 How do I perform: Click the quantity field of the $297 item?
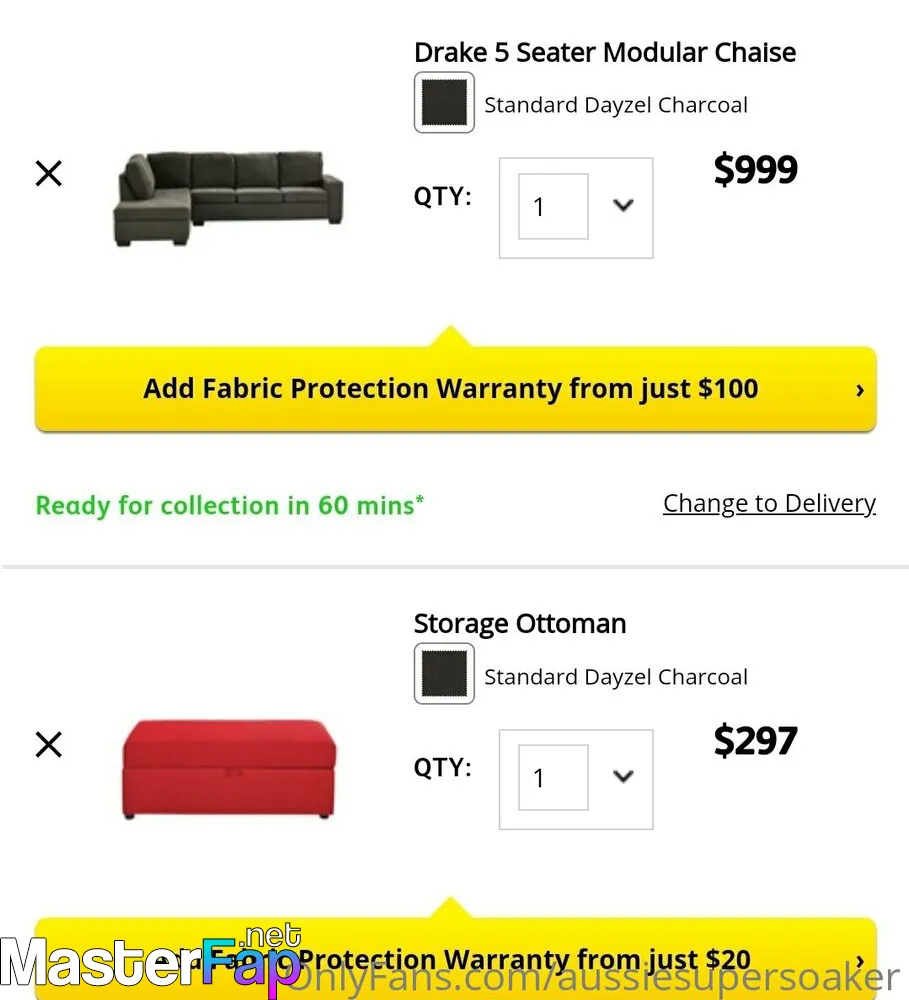(x=553, y=777)
